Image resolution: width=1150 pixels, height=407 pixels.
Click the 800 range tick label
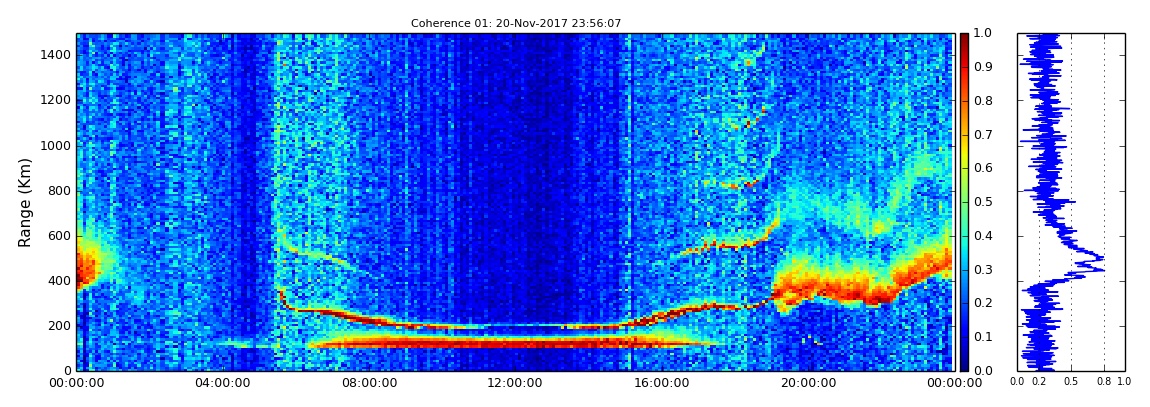pyautogui.click(x=59, y=191)
